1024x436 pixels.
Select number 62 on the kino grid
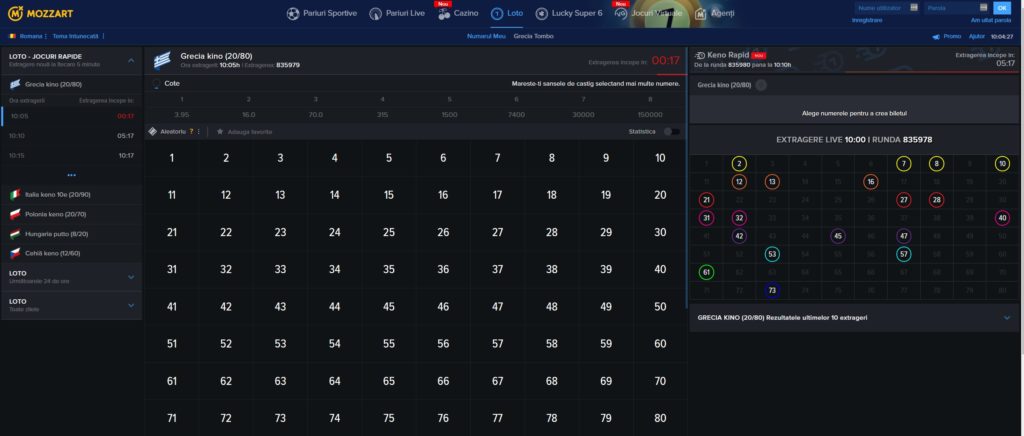coord(226,381)
